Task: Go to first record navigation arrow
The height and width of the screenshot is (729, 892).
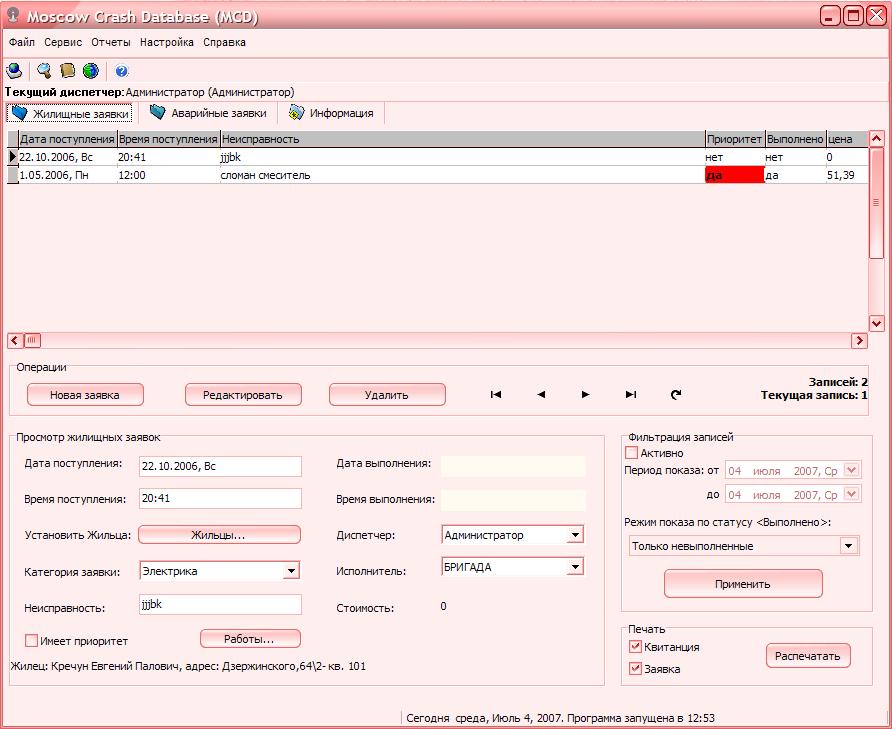Action: [496, 394]
